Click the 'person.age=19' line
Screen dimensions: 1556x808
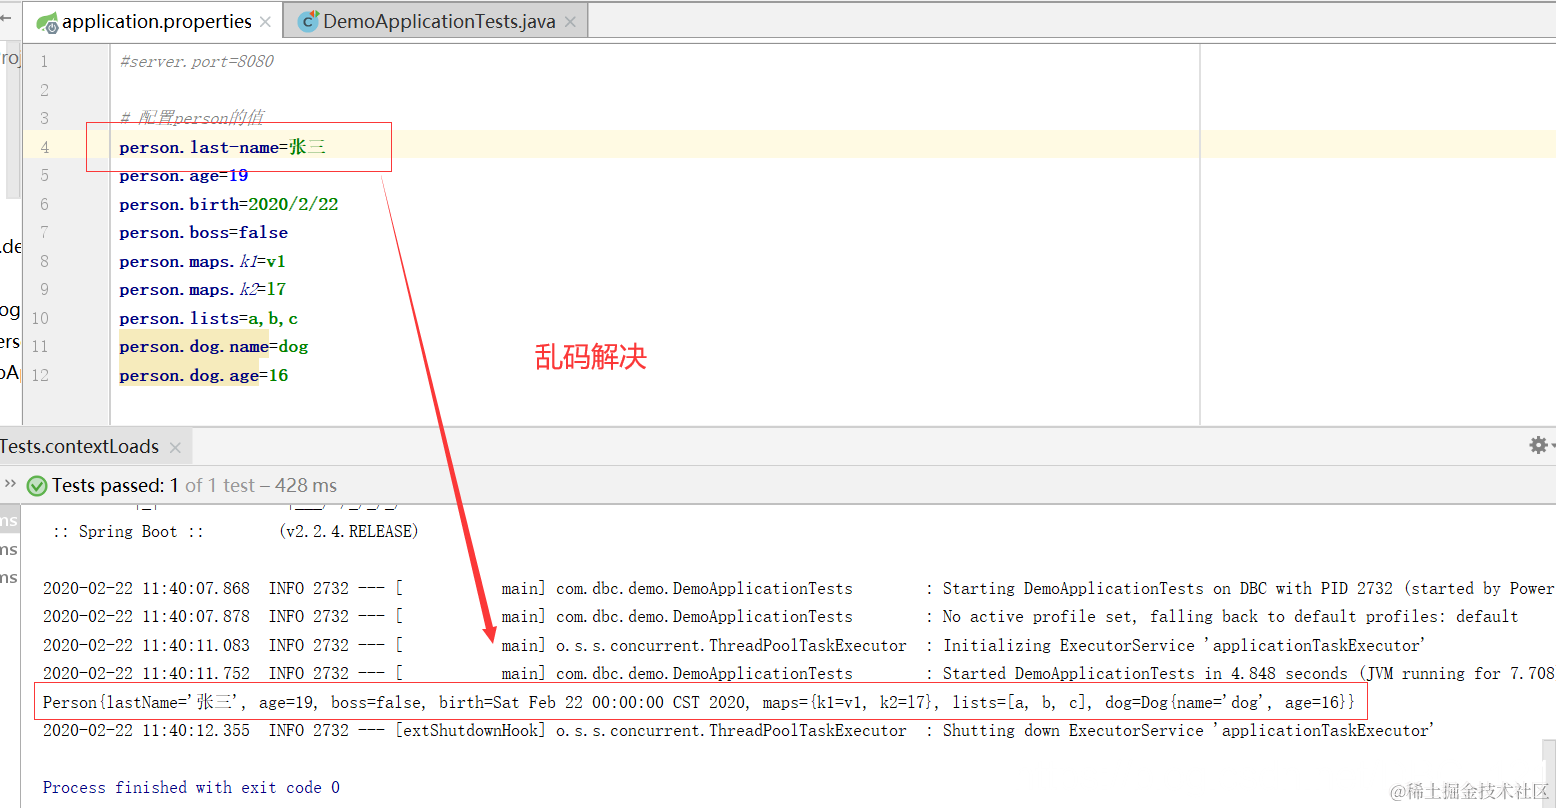click(x=184, y=176)
